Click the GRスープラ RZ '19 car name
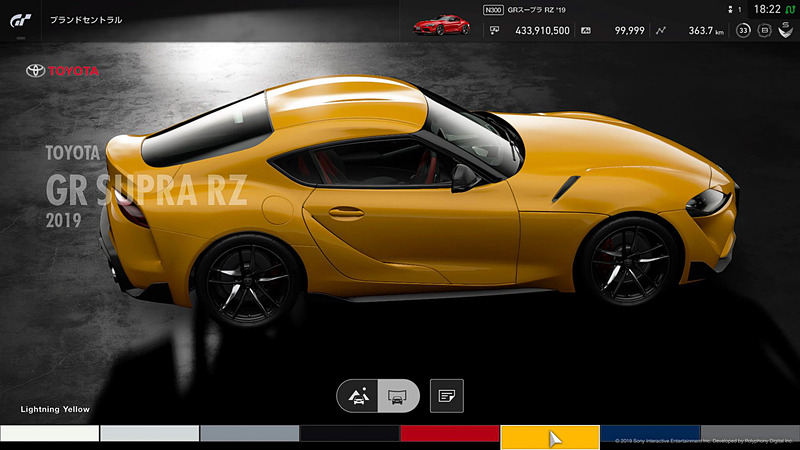Viewport: 800px width, 450px height. (536, 10)
